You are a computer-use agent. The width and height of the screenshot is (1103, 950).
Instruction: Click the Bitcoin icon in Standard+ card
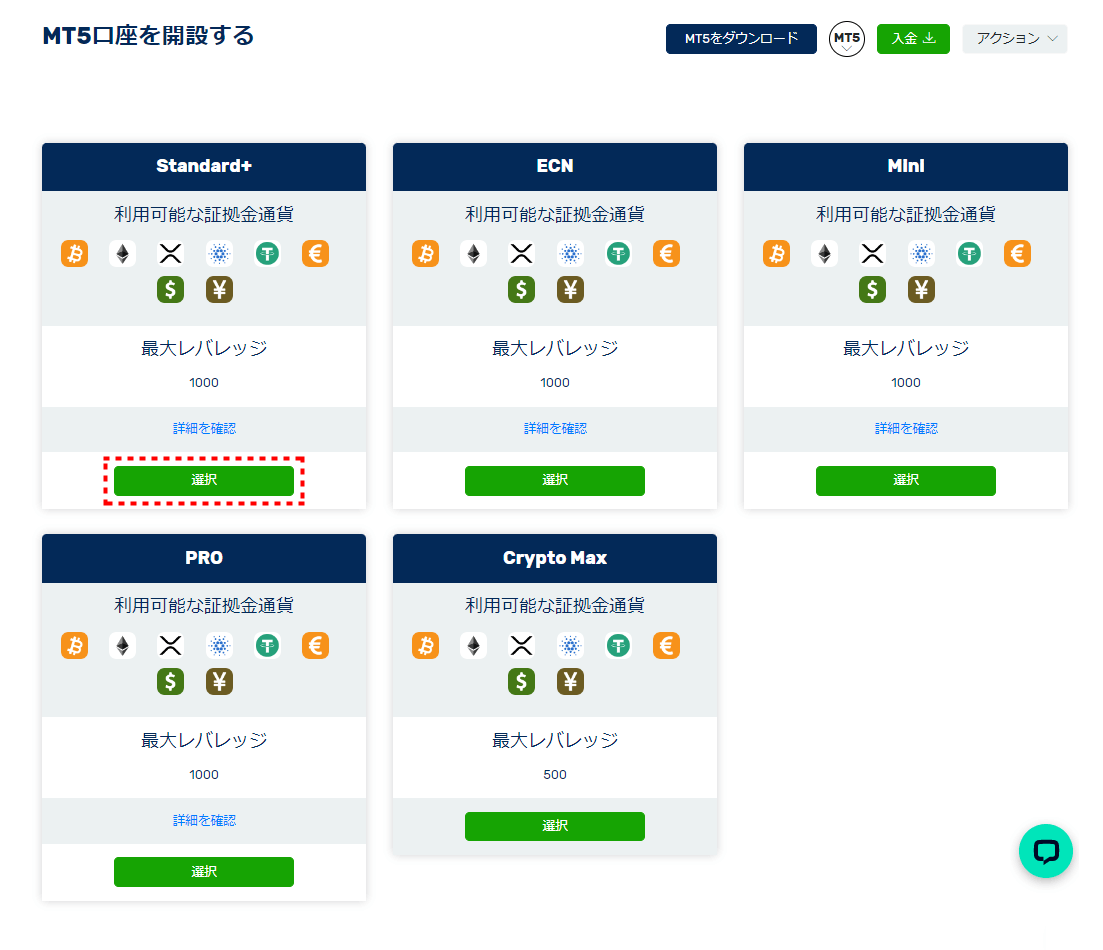tap(75, 253)
